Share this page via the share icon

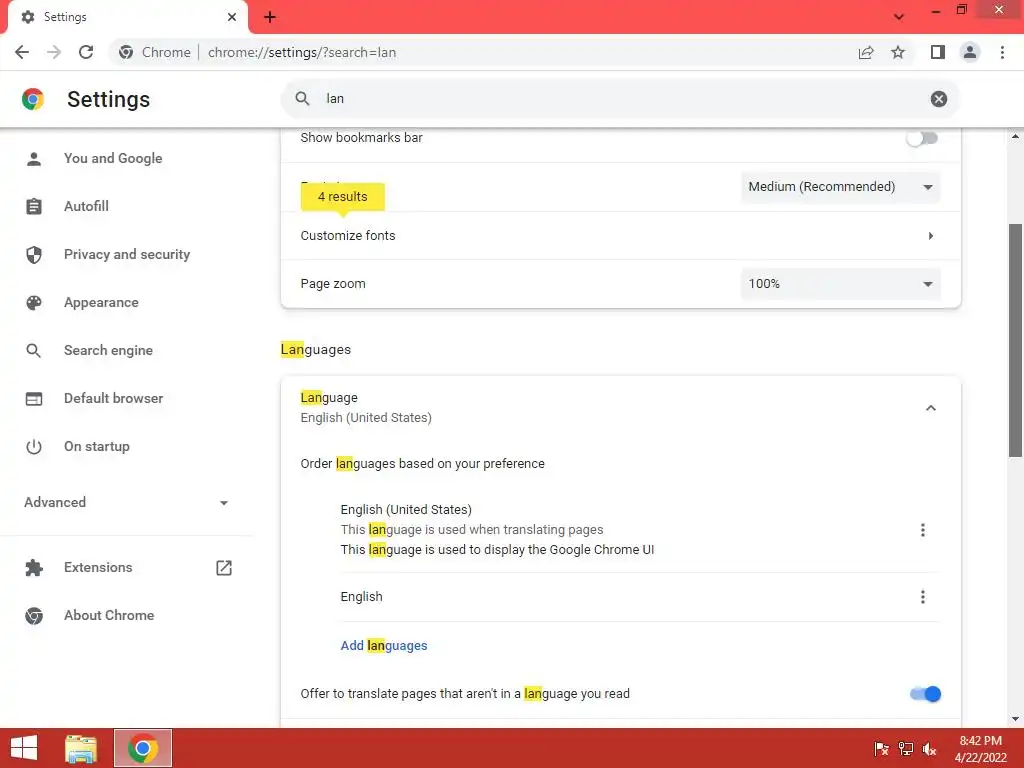866,52
